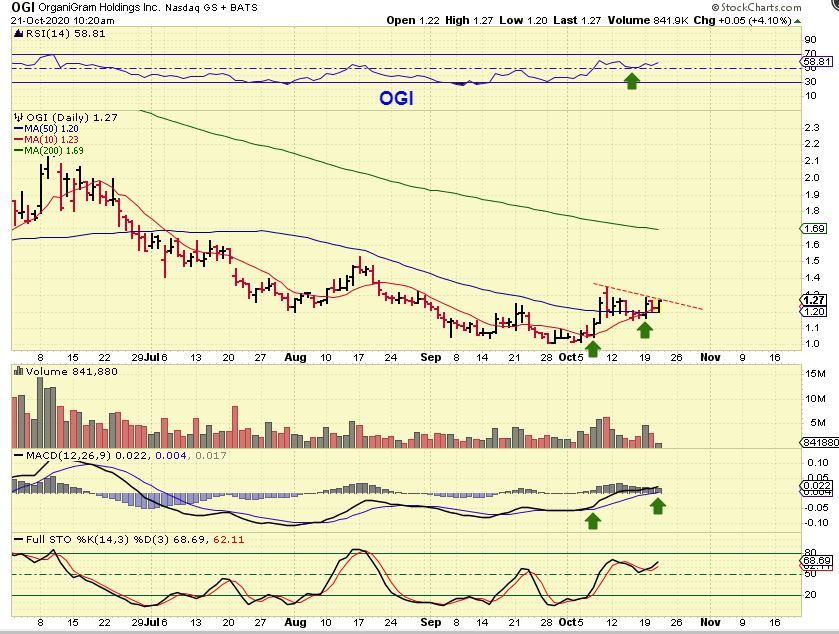The image size is (839, 634).
Task: Click the 90 RSI axis label
Action: [811, 40]
